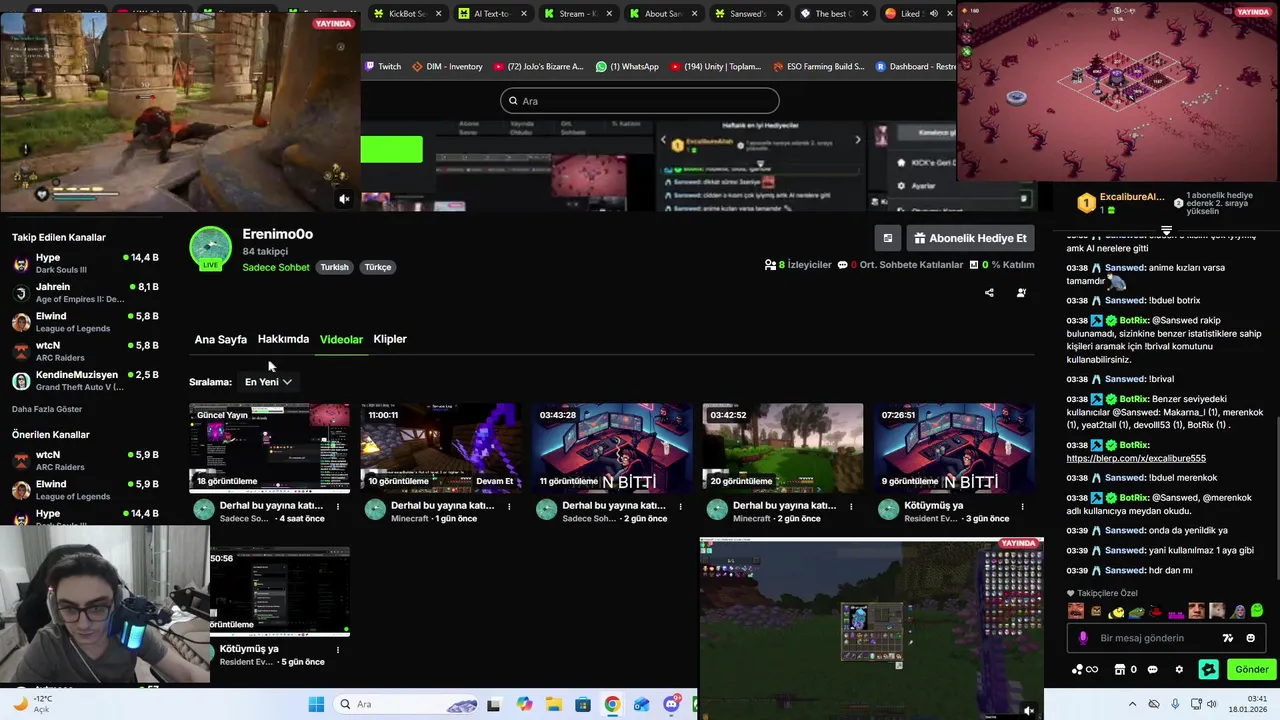Image resolution: width=1280 pixels, height=720 pixels.
Task: Expand Daha Fazla Göster in followed channels
Action: pyautogui.click(x=47, y=409)
